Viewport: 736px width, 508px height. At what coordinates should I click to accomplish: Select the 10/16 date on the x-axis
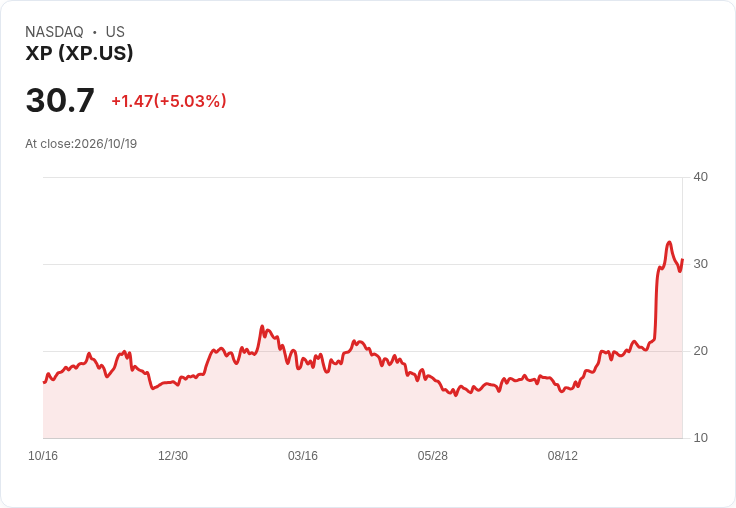point(43,456)
